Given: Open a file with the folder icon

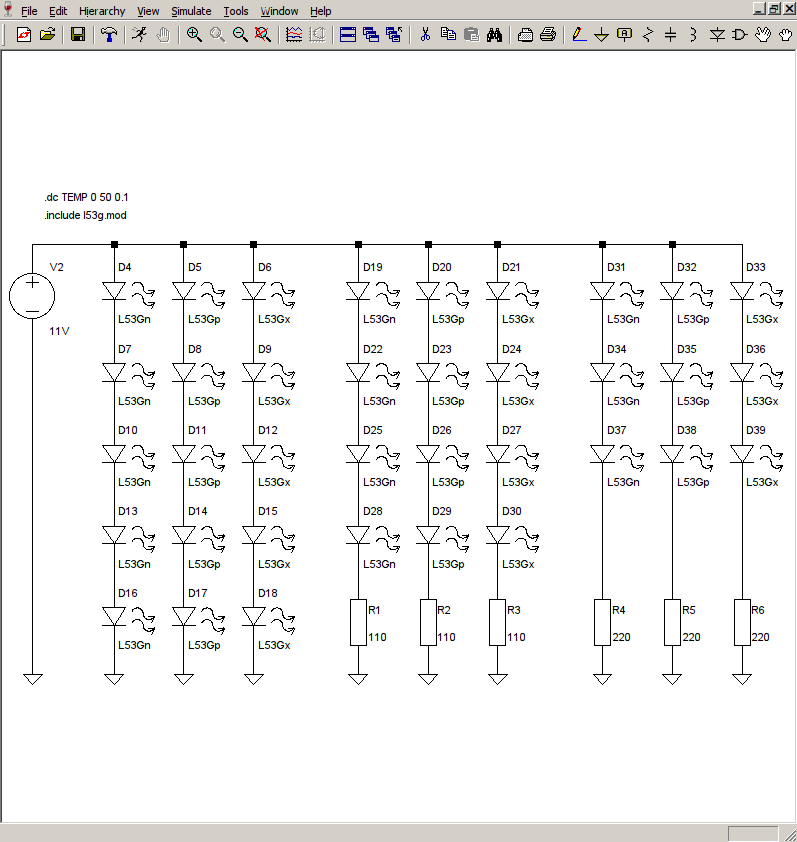Looking at the screenshot, I should point(47,35).
